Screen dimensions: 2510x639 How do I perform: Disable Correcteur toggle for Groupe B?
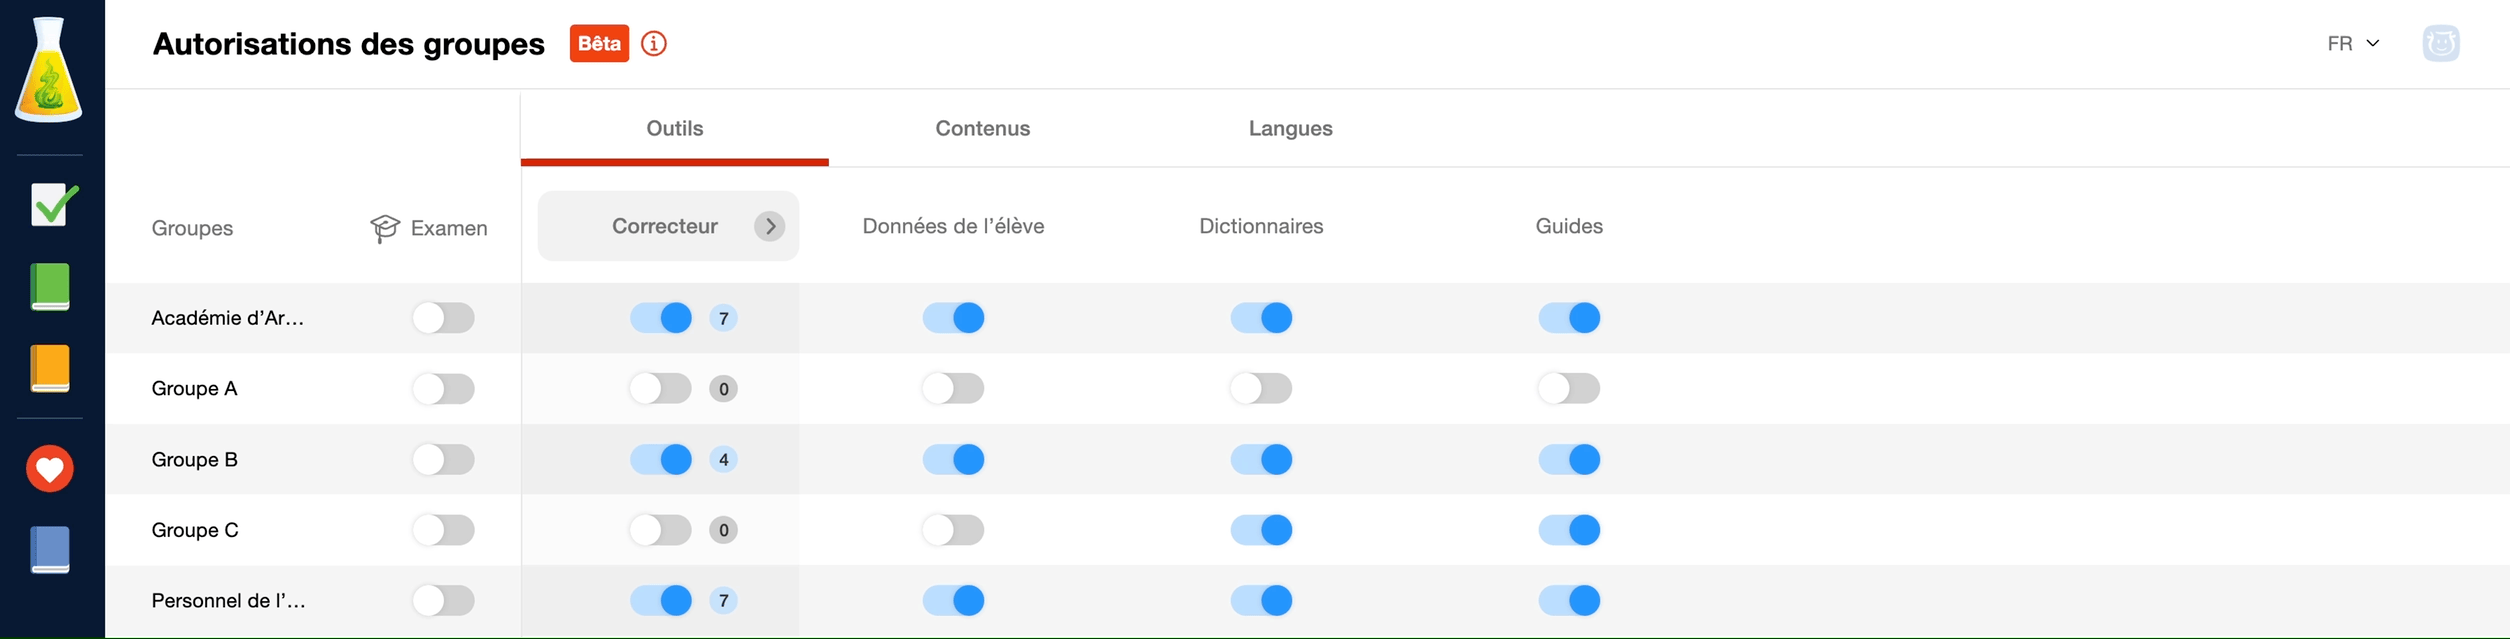[x=661, y=460]
